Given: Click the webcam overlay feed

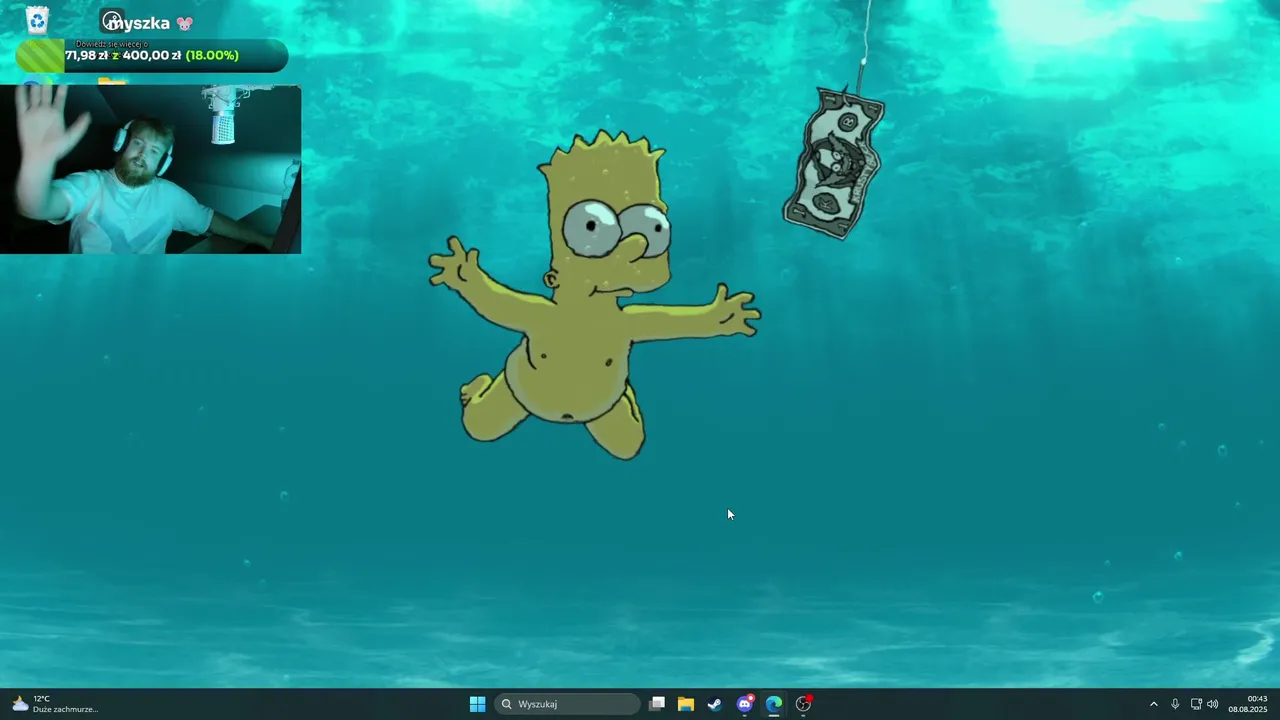Looking at the screenshot, I should pyautogui.click(x=150, y=169).
